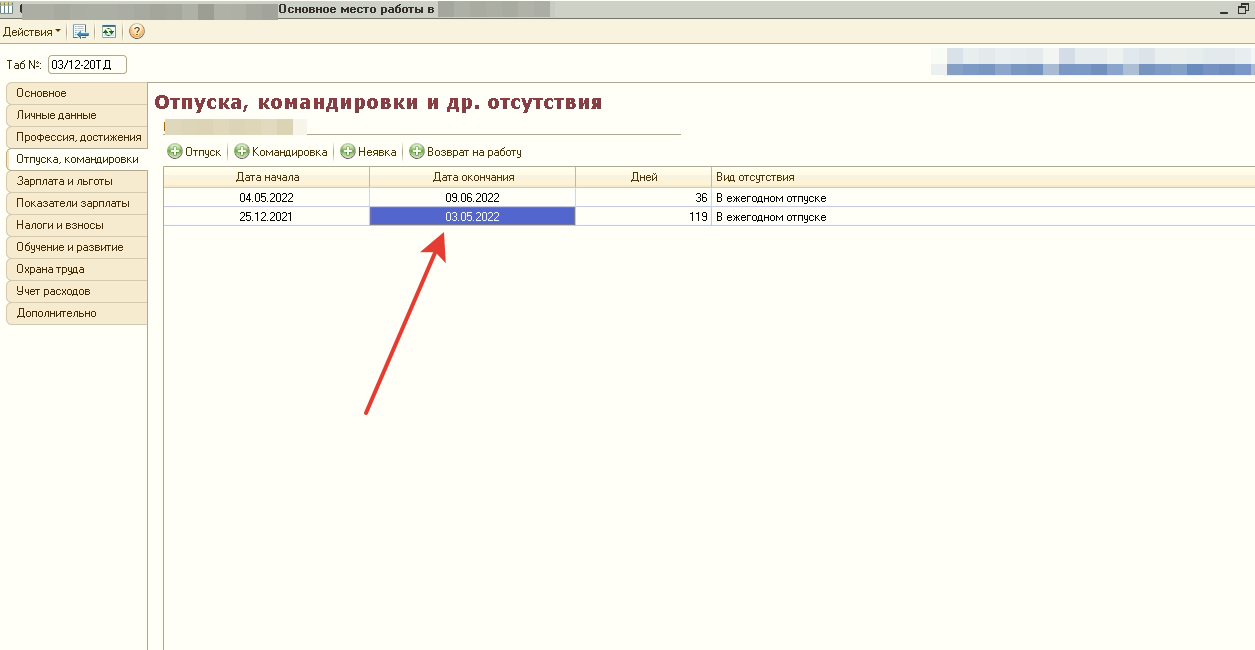1255x650 pixels.
Task: Click the green refresh icon in toolbar
Action: tap(109, 32)
